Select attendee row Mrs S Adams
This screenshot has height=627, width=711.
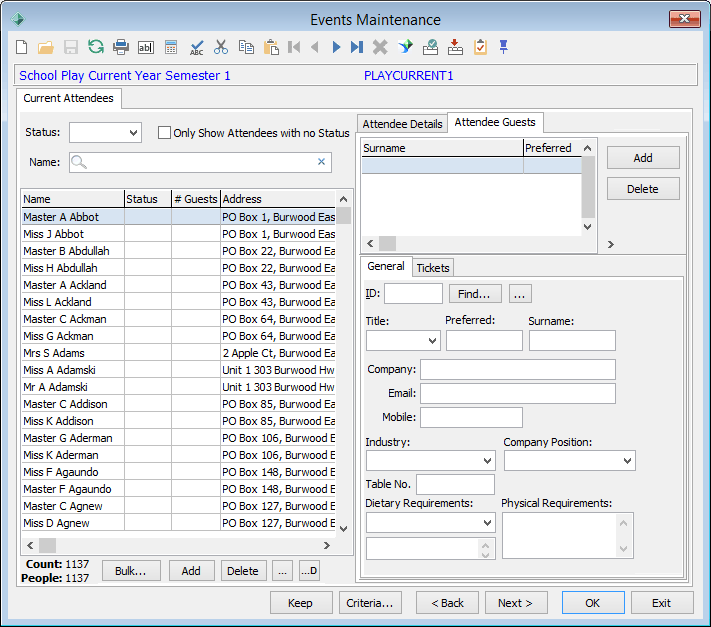tap(178, 353)
